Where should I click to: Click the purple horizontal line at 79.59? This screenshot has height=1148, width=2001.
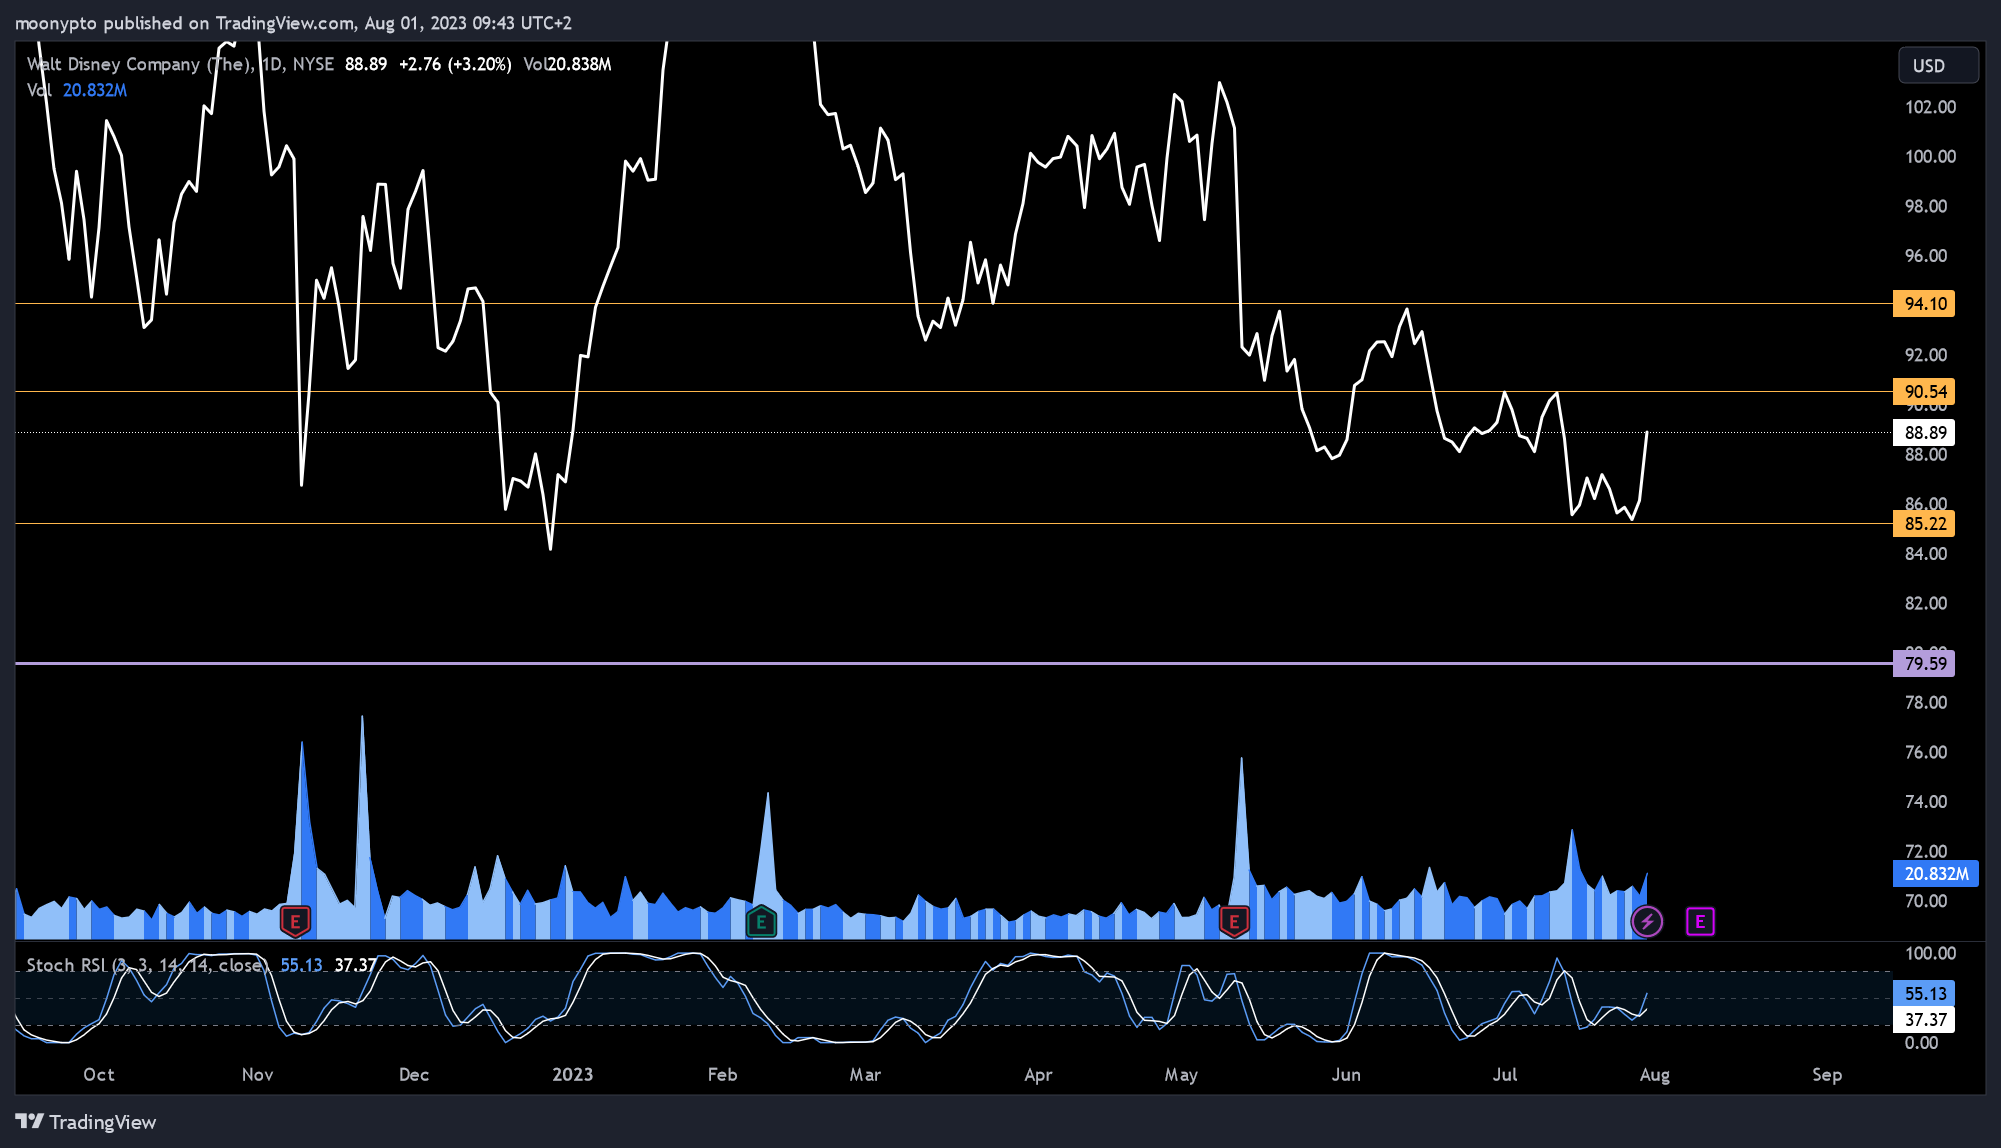click(954, 663)
